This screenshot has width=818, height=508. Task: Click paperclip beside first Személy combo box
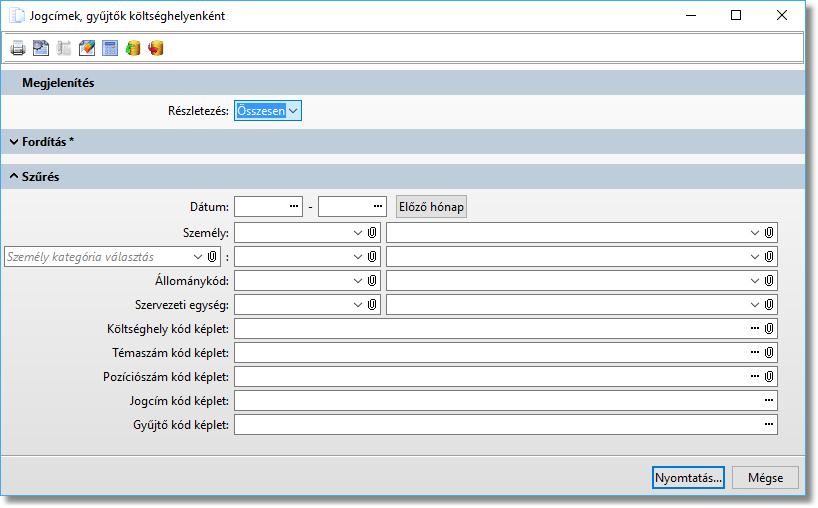click(x=372, y=233)
